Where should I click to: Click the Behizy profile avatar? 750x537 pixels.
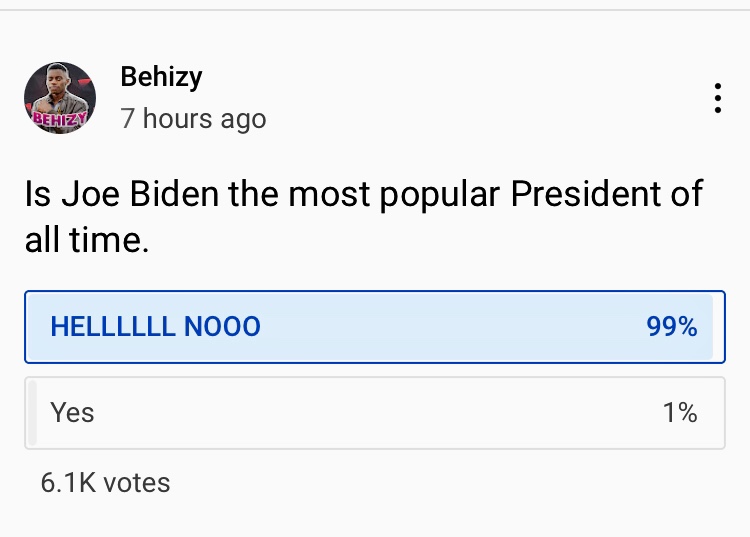[60, 98]
